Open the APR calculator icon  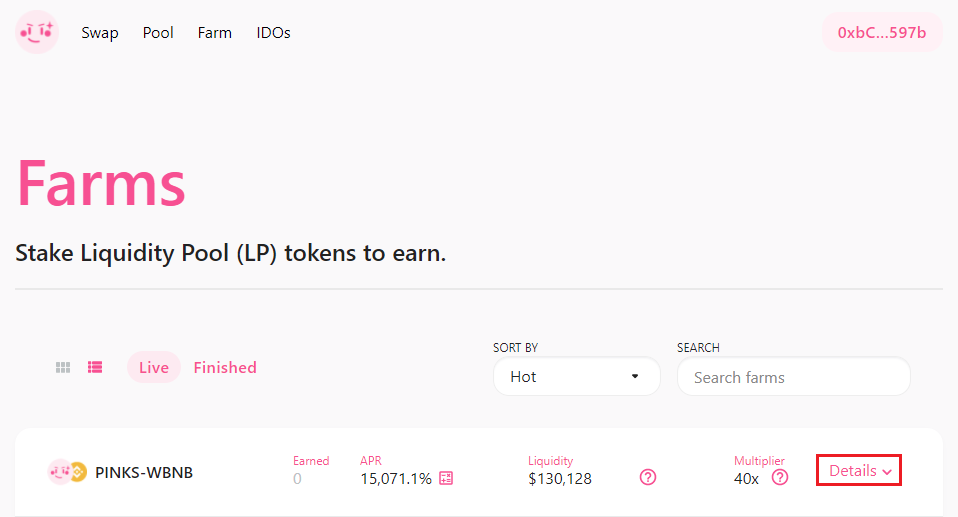pyautogui.click(x=446, y=479)
